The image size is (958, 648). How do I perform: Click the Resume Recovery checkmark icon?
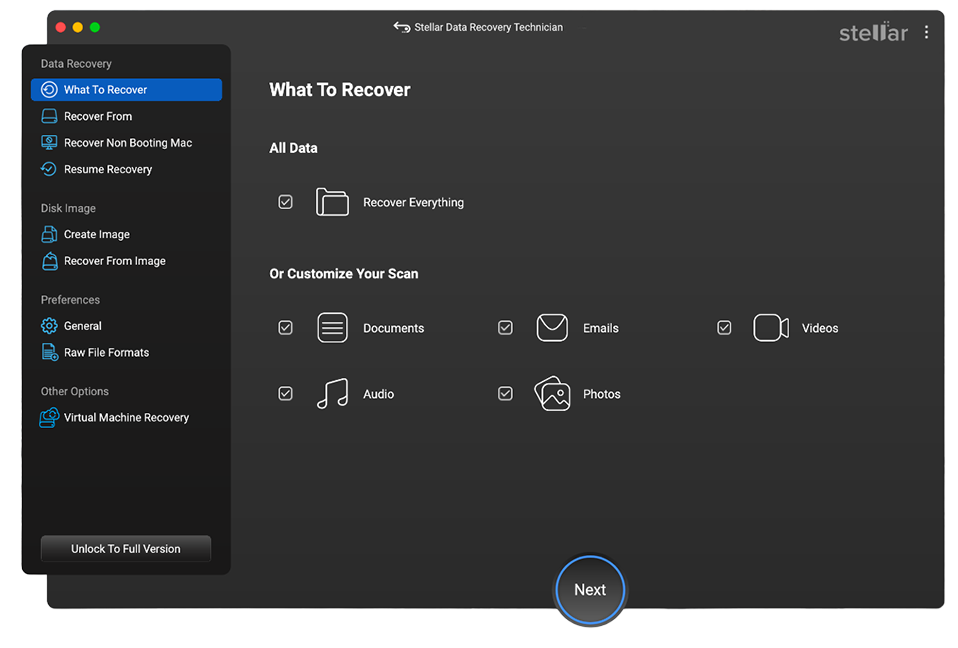[x=49, y=169]
